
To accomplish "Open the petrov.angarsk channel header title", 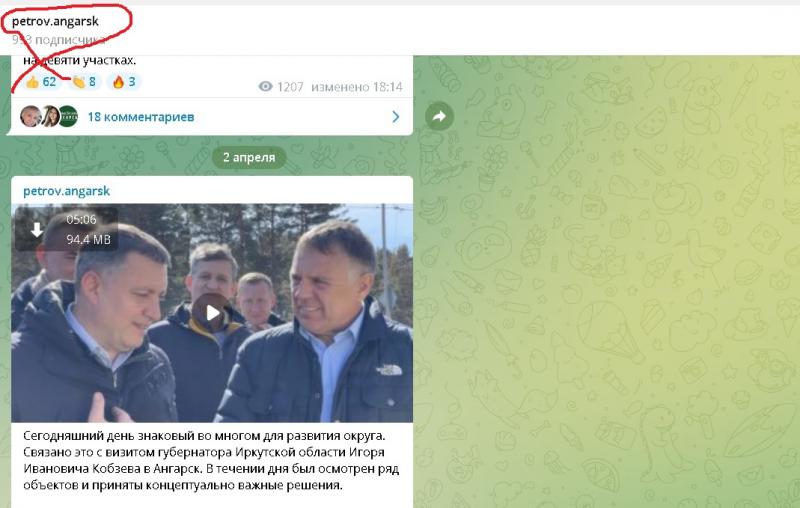I will (55, 21).
